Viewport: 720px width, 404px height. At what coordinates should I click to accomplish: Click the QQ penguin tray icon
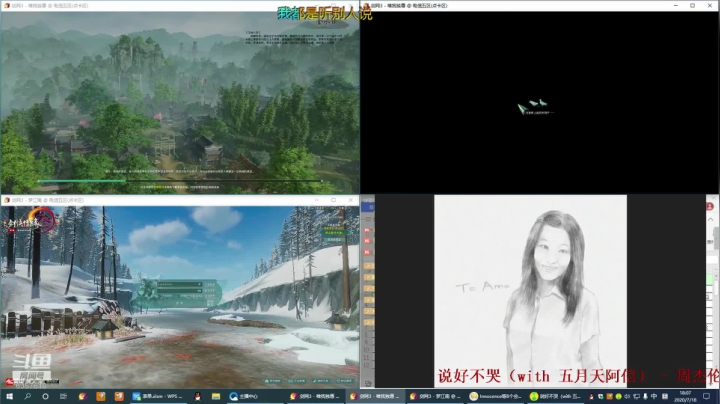click(x=591, y=397)
